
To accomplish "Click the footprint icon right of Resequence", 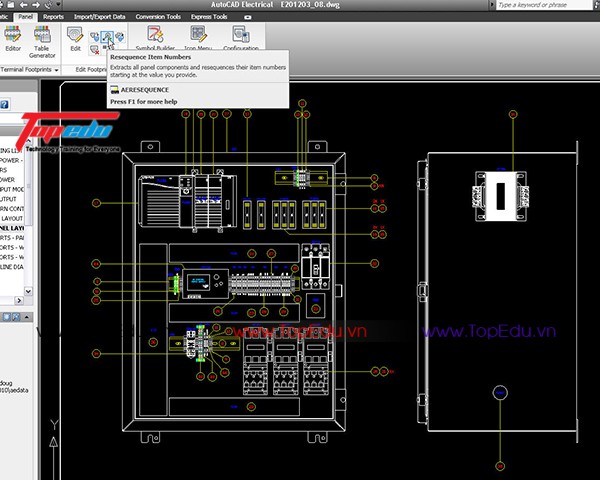I will pos(120,37).
